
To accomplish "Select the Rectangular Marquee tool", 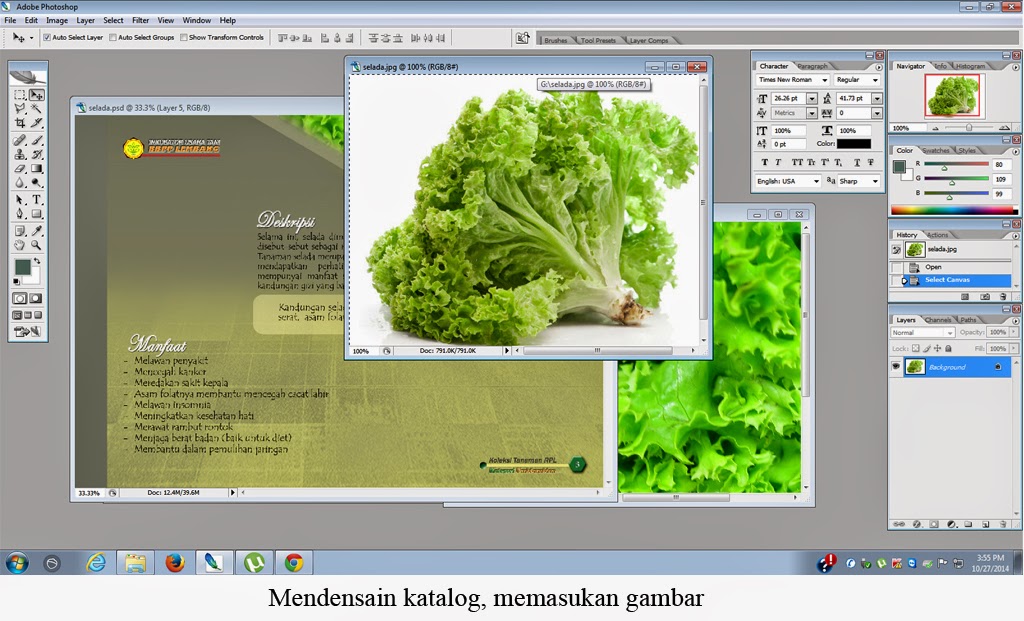I will coord(20,95).
